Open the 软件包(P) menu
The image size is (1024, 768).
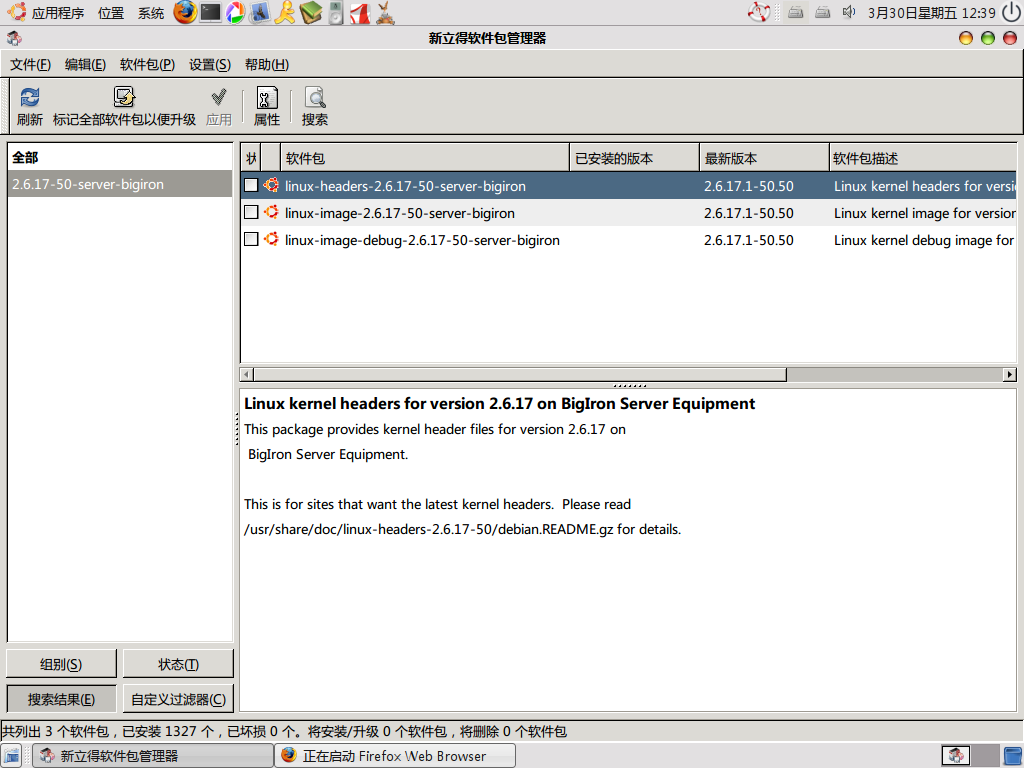(x=148, y=65)
